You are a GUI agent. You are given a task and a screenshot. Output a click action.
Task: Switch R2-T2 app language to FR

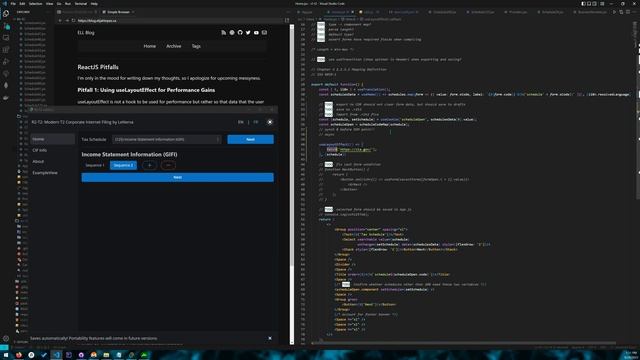pos(256,122)
